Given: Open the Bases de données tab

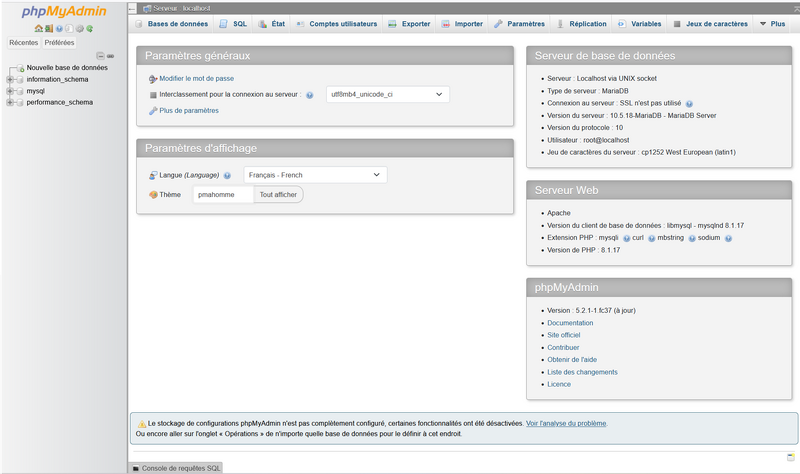Looking at the screenshot, I should (172, 24).
